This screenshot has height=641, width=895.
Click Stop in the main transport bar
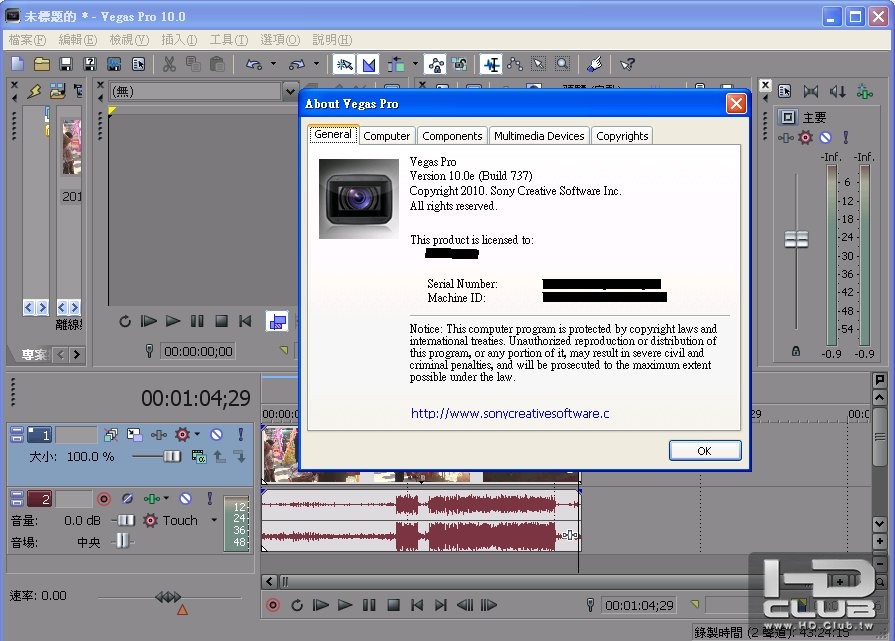(393, 605)
